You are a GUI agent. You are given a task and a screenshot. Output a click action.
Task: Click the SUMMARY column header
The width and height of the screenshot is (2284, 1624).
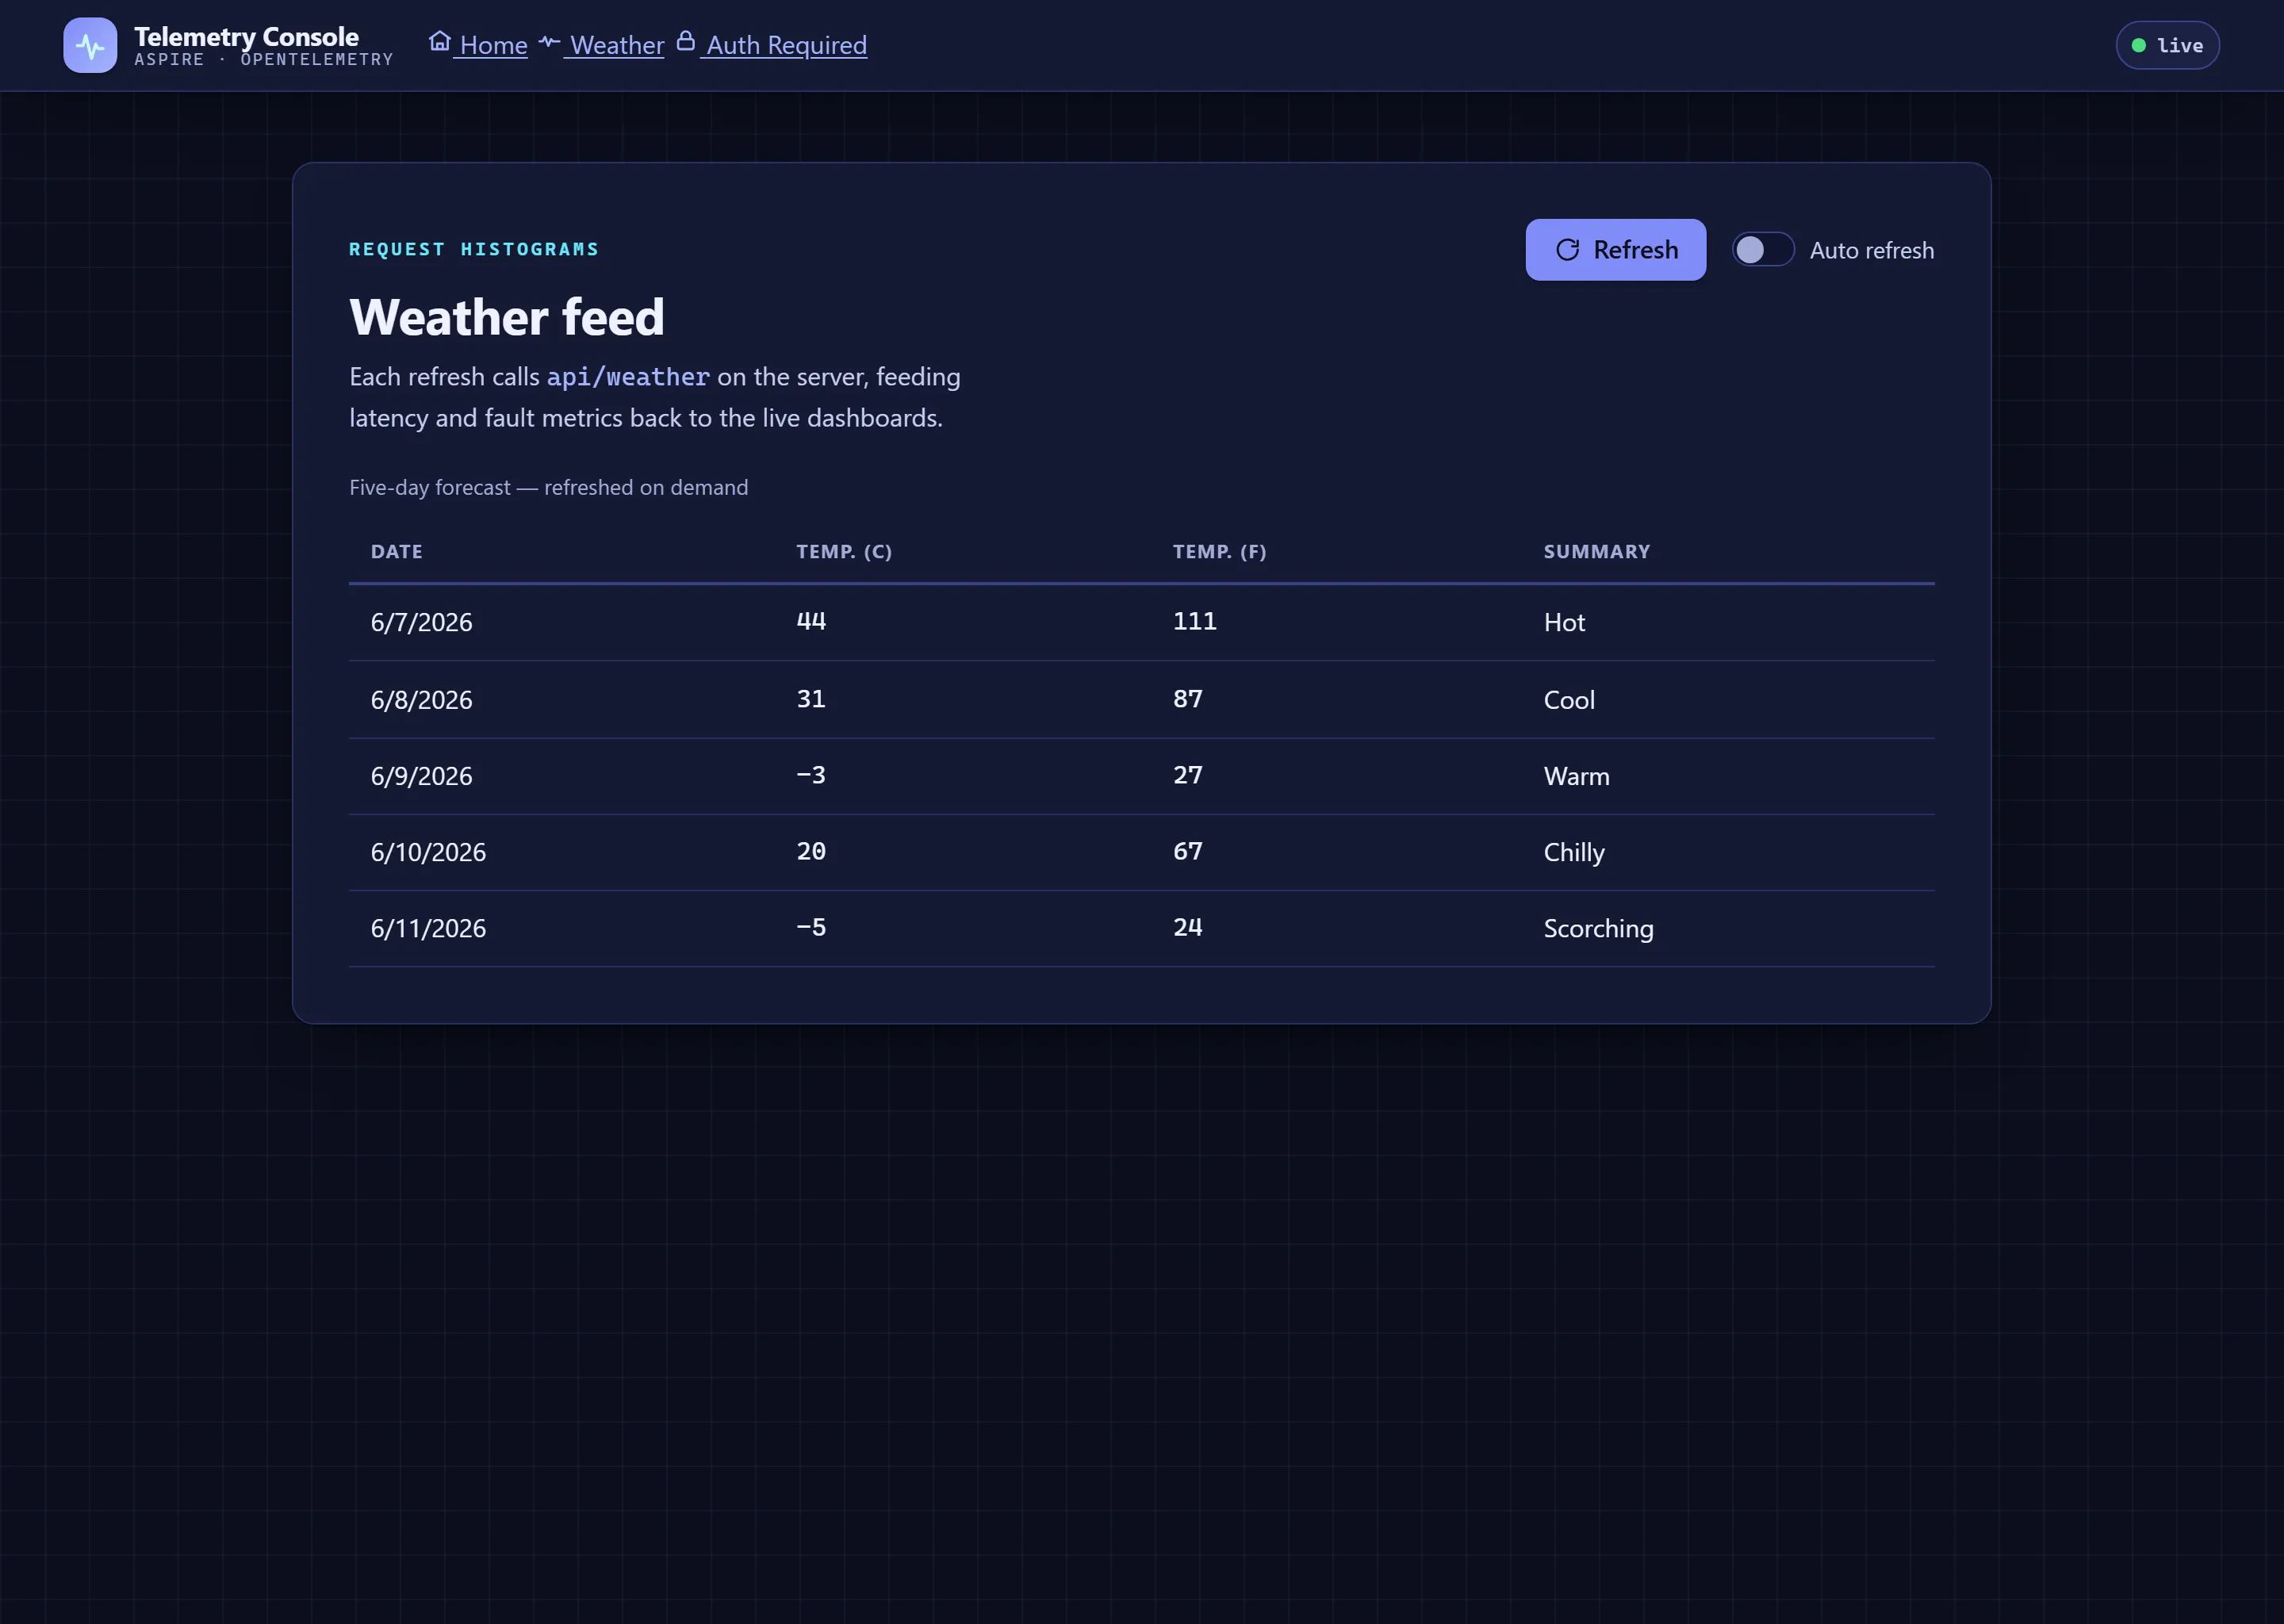click(x=1596, y=552)
